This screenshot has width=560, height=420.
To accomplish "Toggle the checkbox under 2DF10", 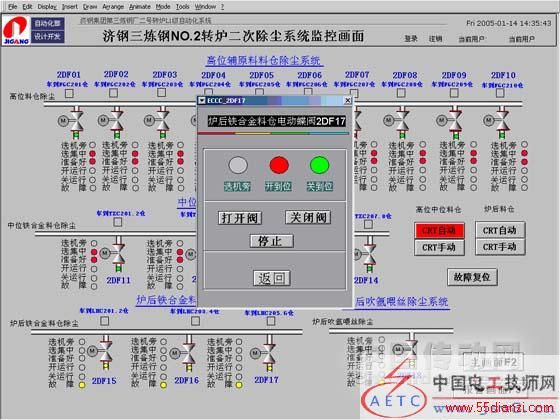I will click(500, 92).
